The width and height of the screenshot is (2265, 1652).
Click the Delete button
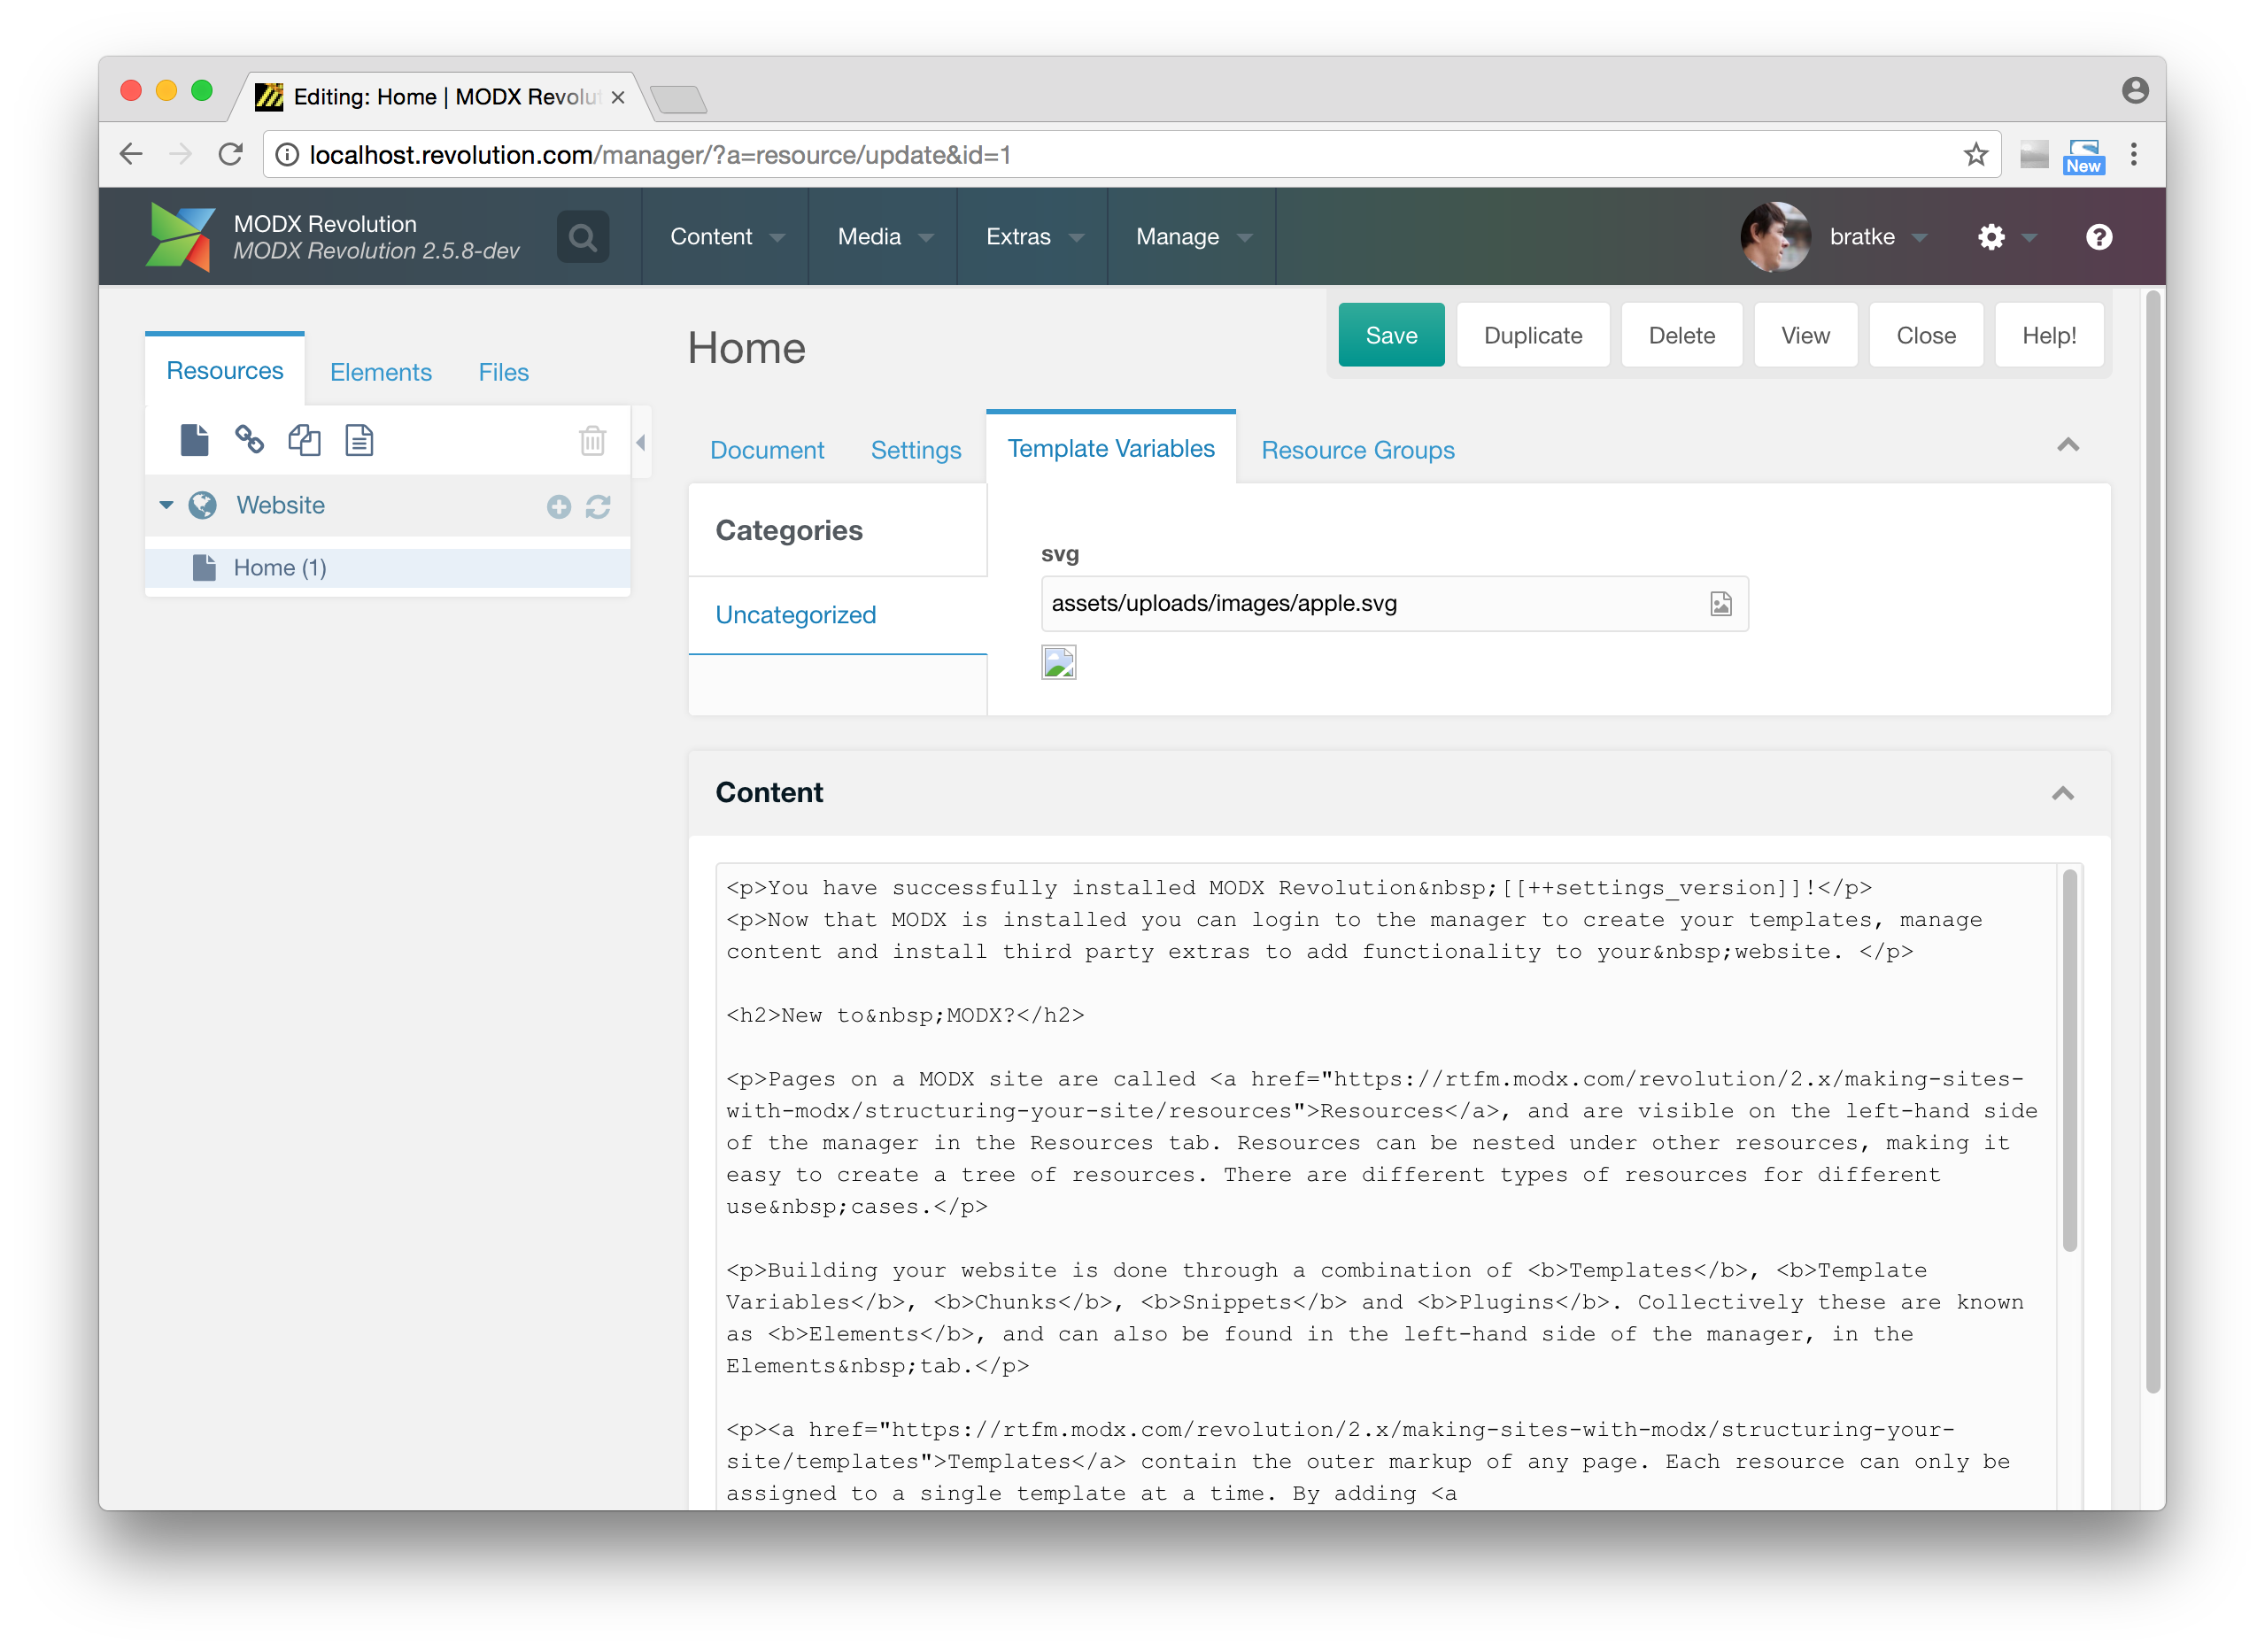(x=1681, y=336)
